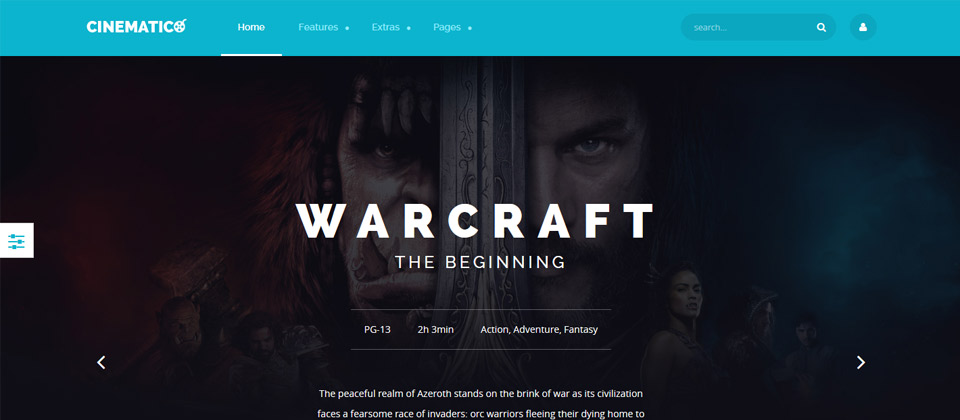Click the 2h 3min runtime label

pyautogui.click(x=435, y=329)
